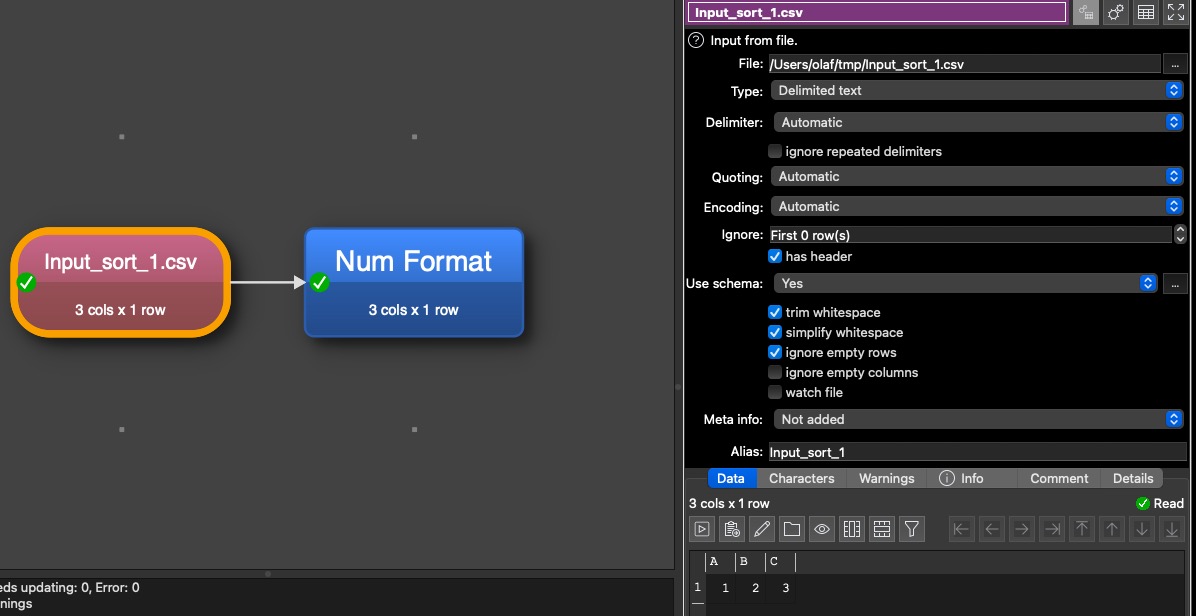Toggle 'ignore repeated delimiters' checkbox
This screenshot has width=1196, height=616.
click(x=775, y=151)
